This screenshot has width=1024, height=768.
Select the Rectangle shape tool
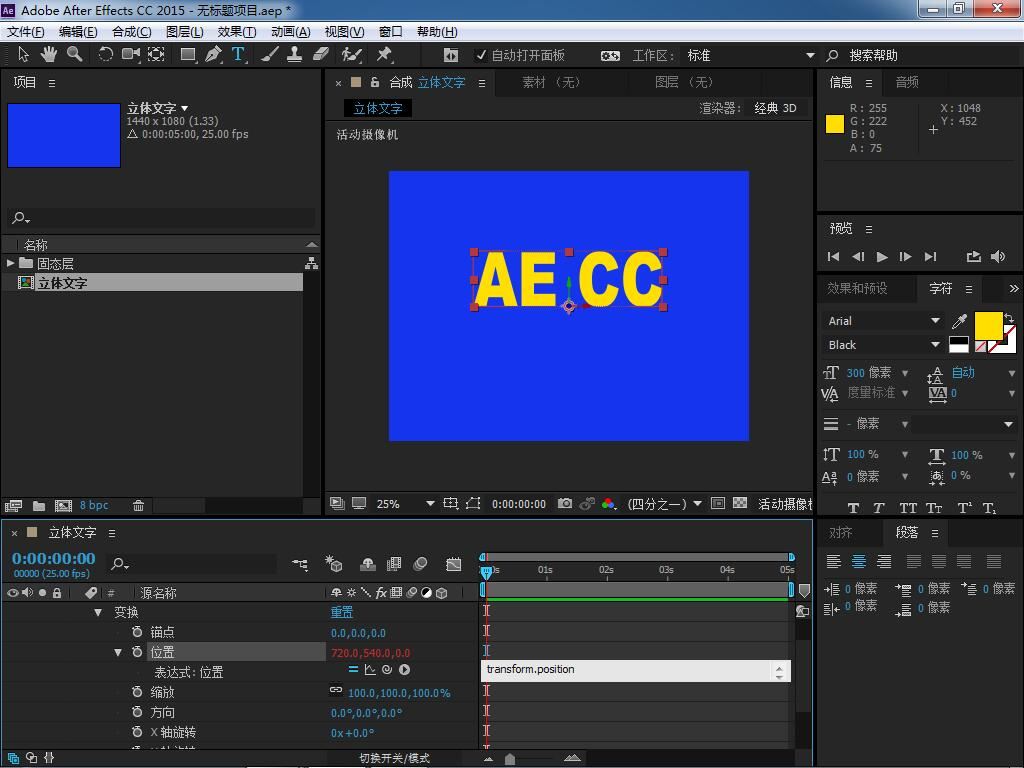pyautogui.click(x=188, y=55)
